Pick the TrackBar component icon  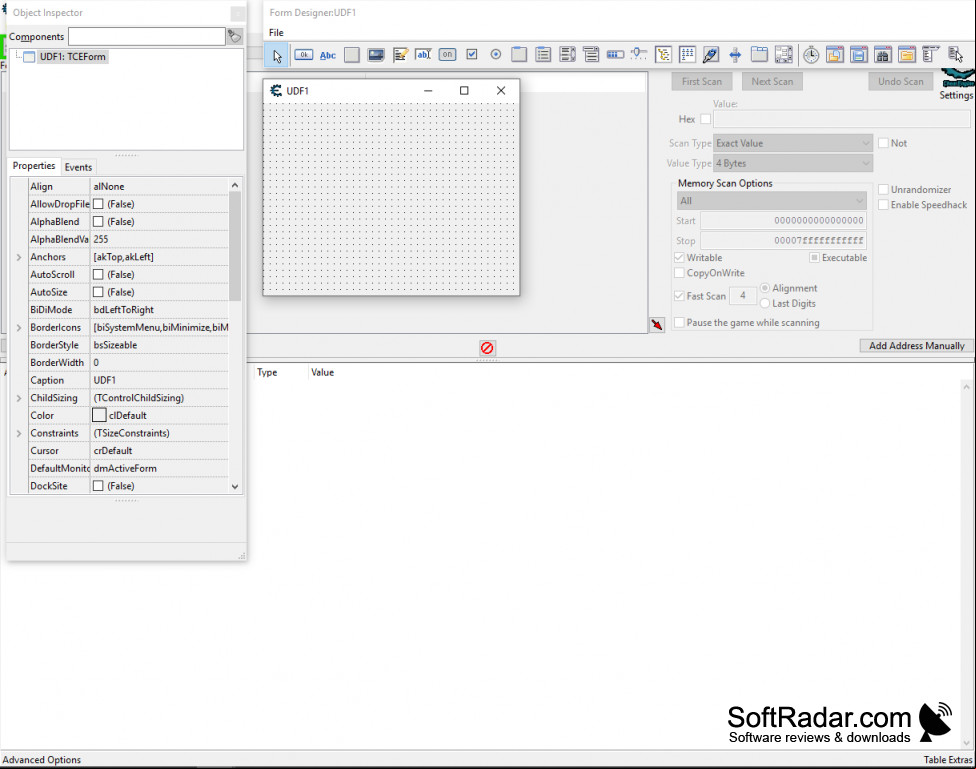click(x=639, y=54)
